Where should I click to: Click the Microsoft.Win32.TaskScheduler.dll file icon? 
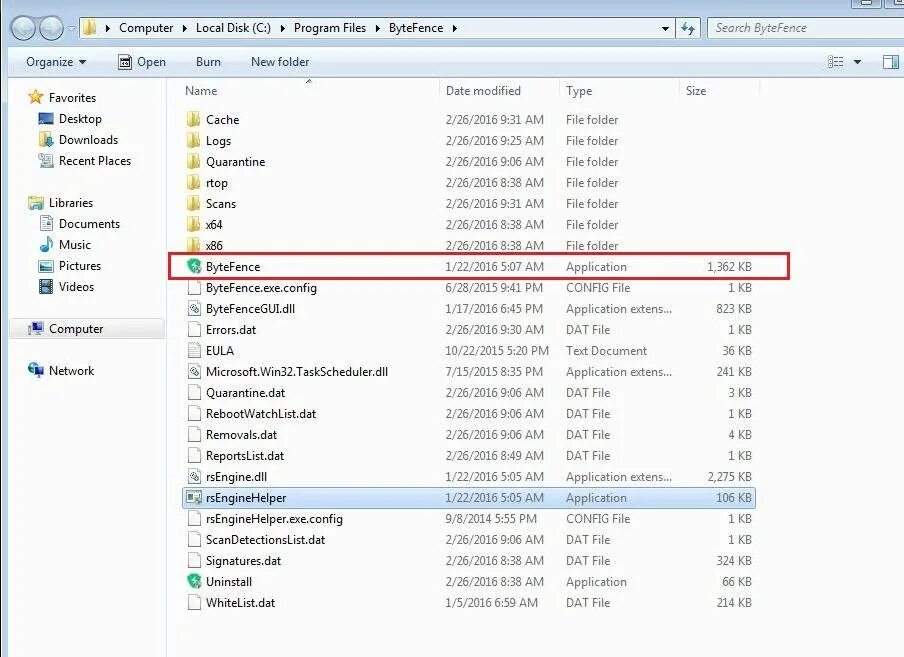[194, 372]
